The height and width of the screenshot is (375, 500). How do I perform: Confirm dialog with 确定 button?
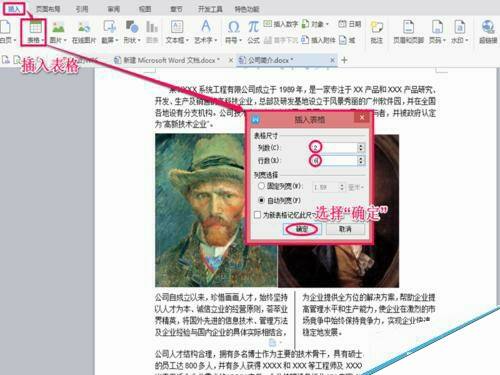tap(302, 229)
